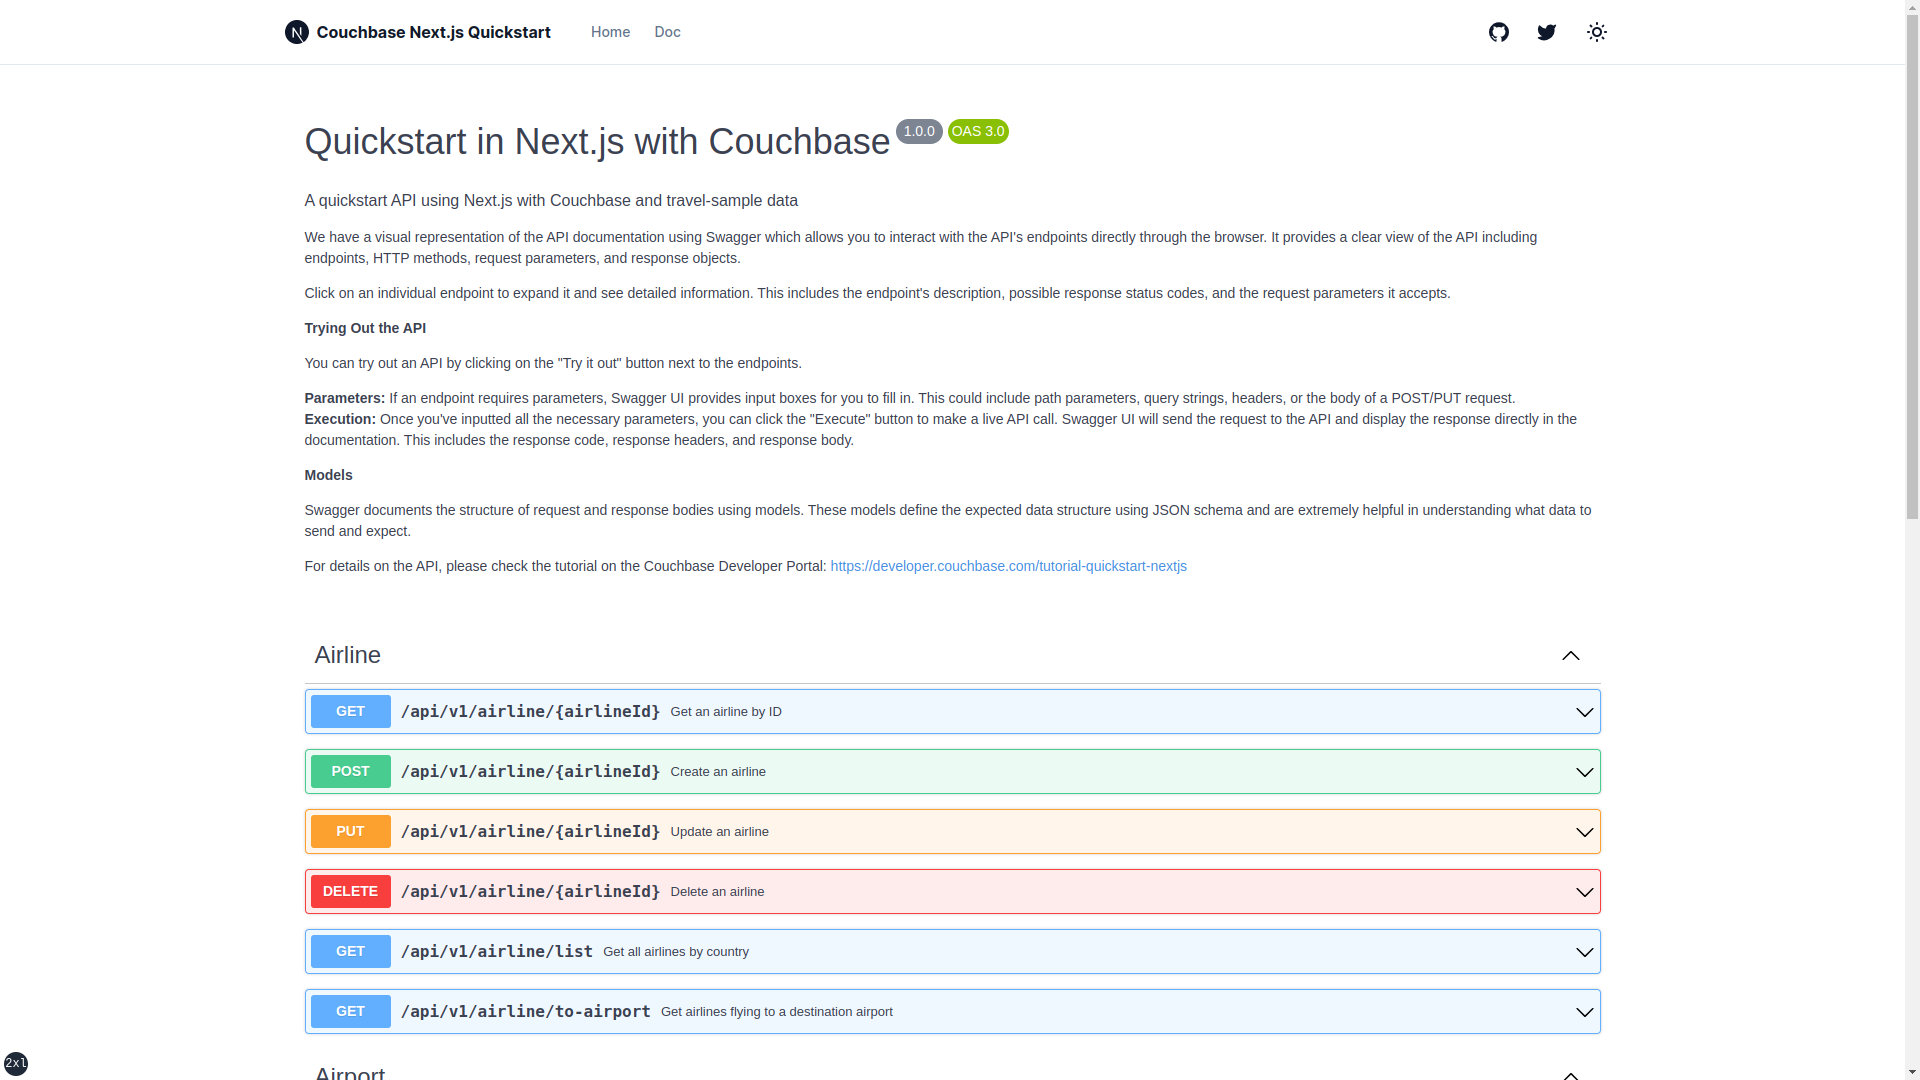This screenshot has height=1080, width=1920.
Task: Expand GET airline by ID chevron
Action: [1584, 712]
